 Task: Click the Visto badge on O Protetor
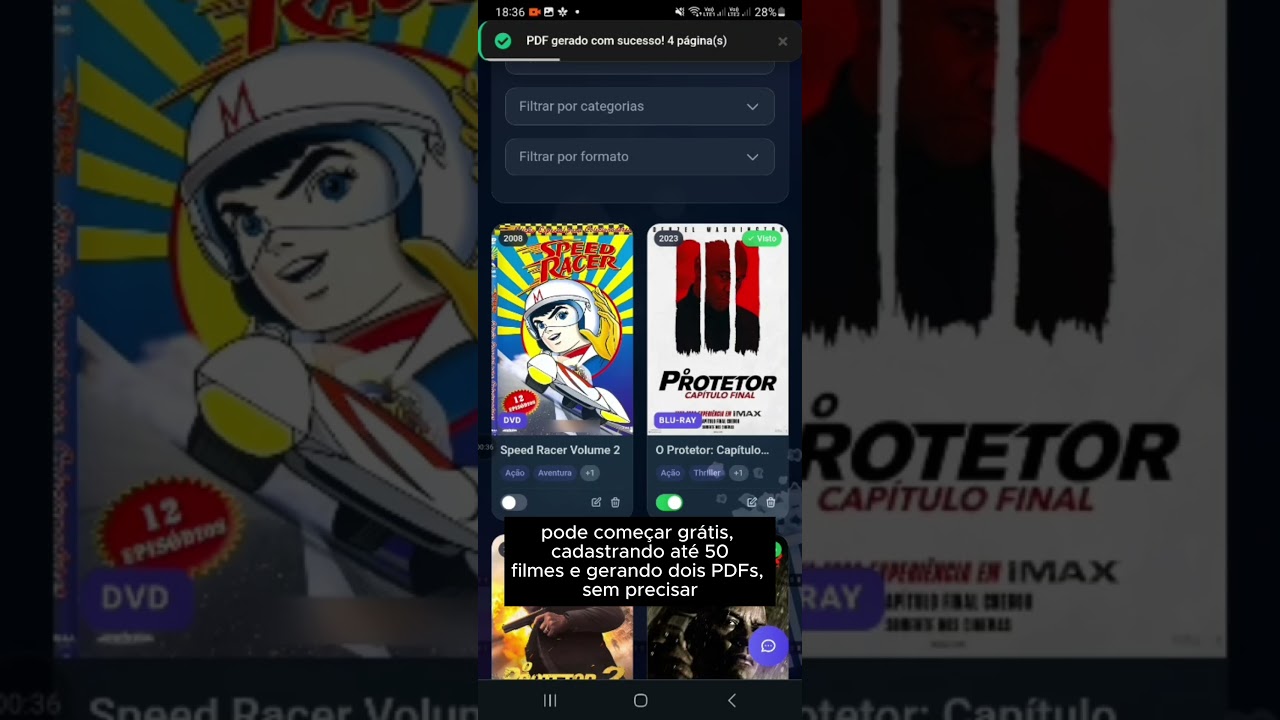click(762, 239)
